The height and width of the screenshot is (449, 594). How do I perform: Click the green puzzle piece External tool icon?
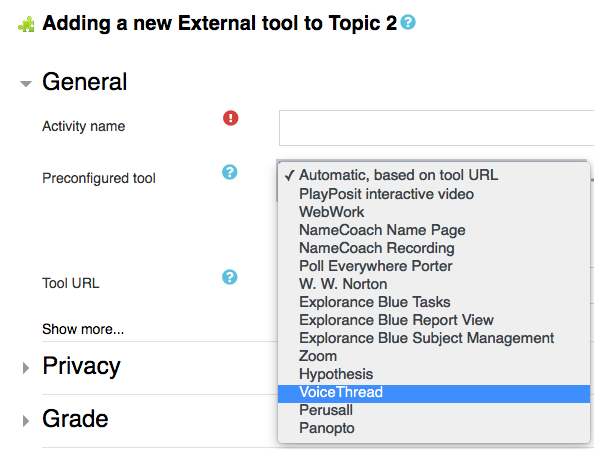[27, 25]
